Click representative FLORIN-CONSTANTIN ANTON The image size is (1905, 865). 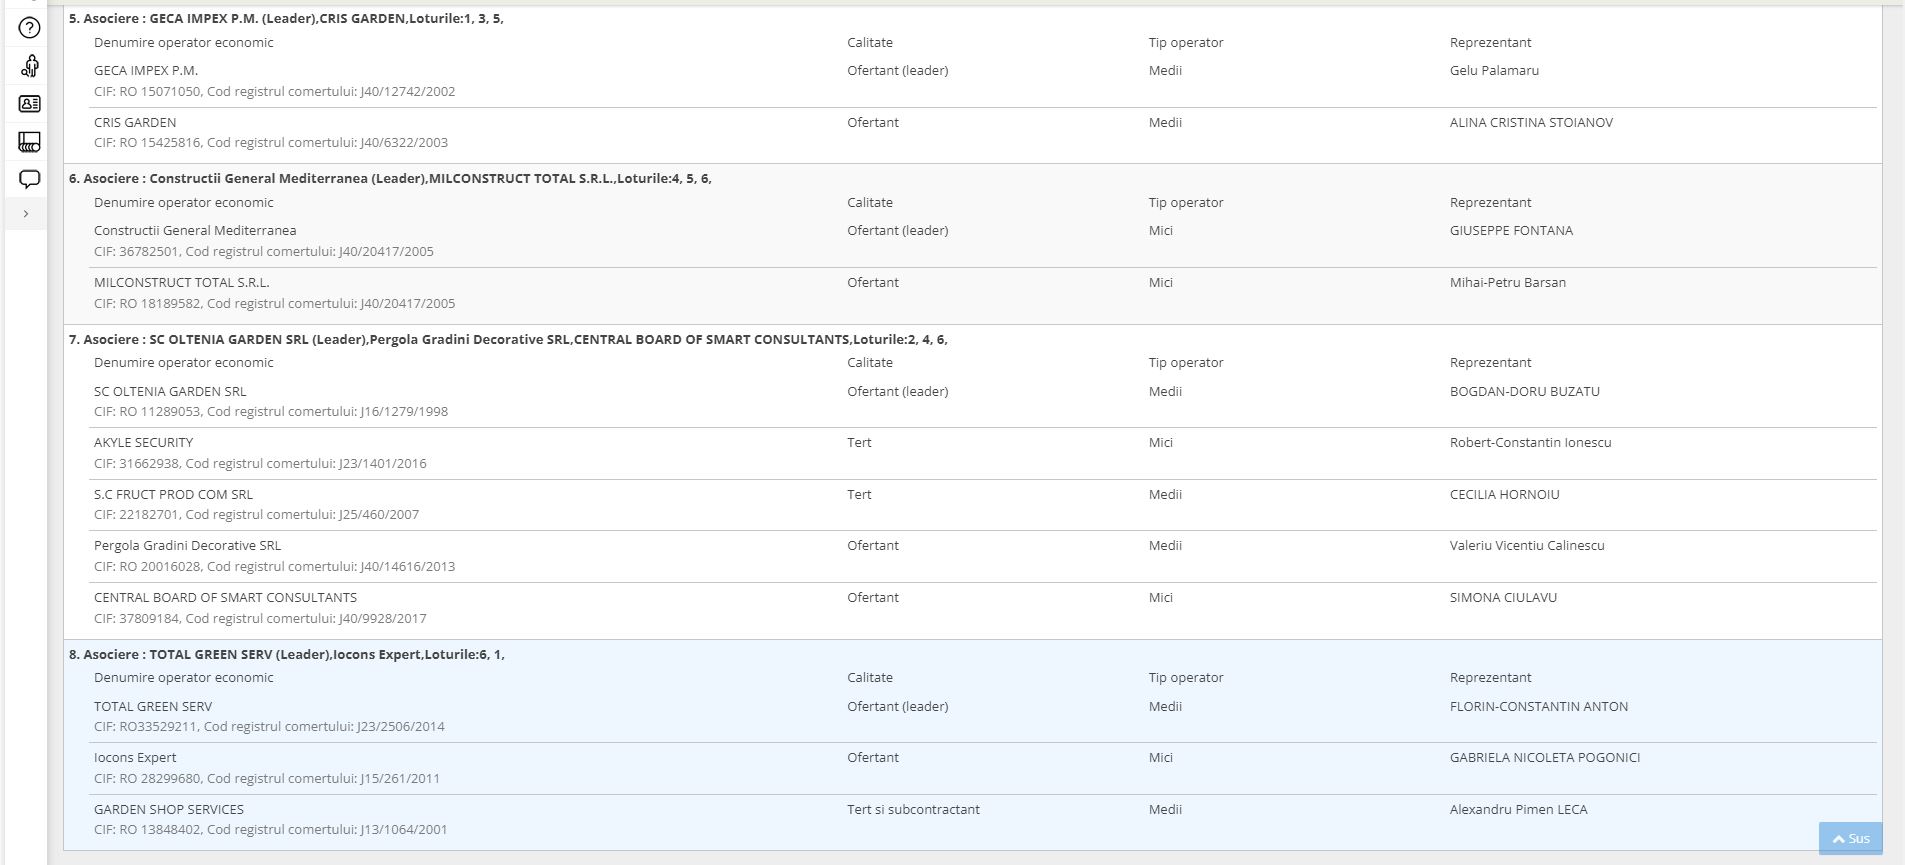(x=1539, y=706)
